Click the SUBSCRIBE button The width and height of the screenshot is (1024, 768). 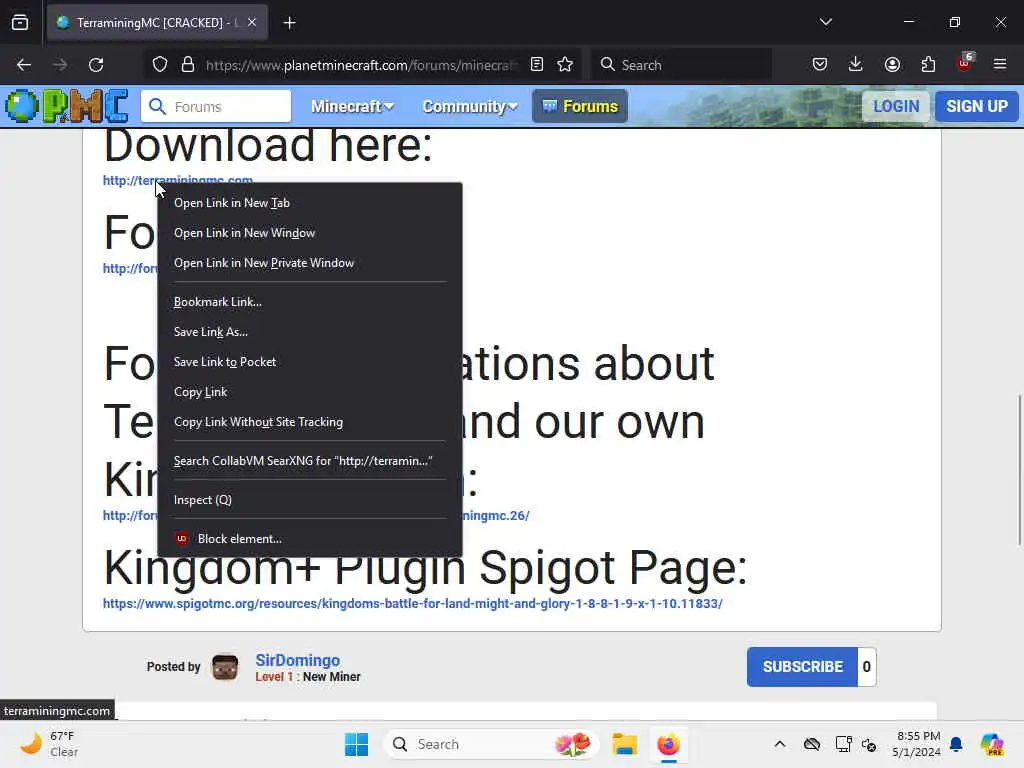point(803,667)
